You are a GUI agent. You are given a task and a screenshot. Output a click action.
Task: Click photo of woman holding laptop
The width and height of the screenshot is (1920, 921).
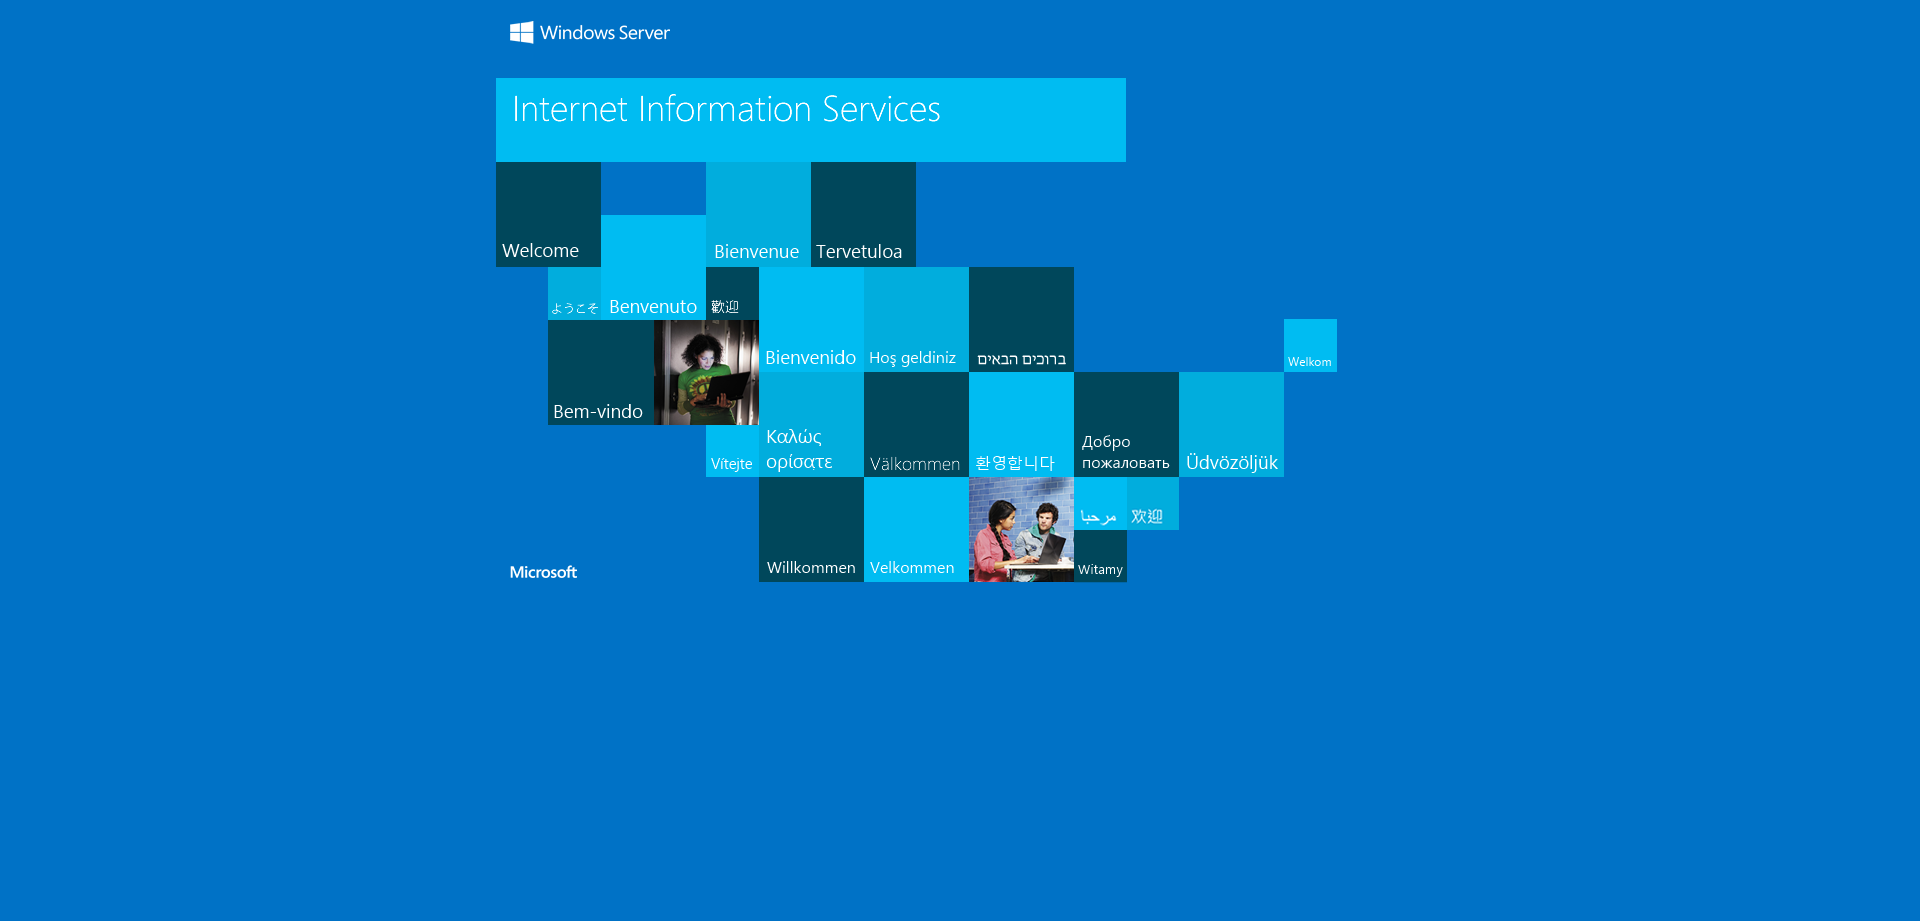tap(706, 372)
